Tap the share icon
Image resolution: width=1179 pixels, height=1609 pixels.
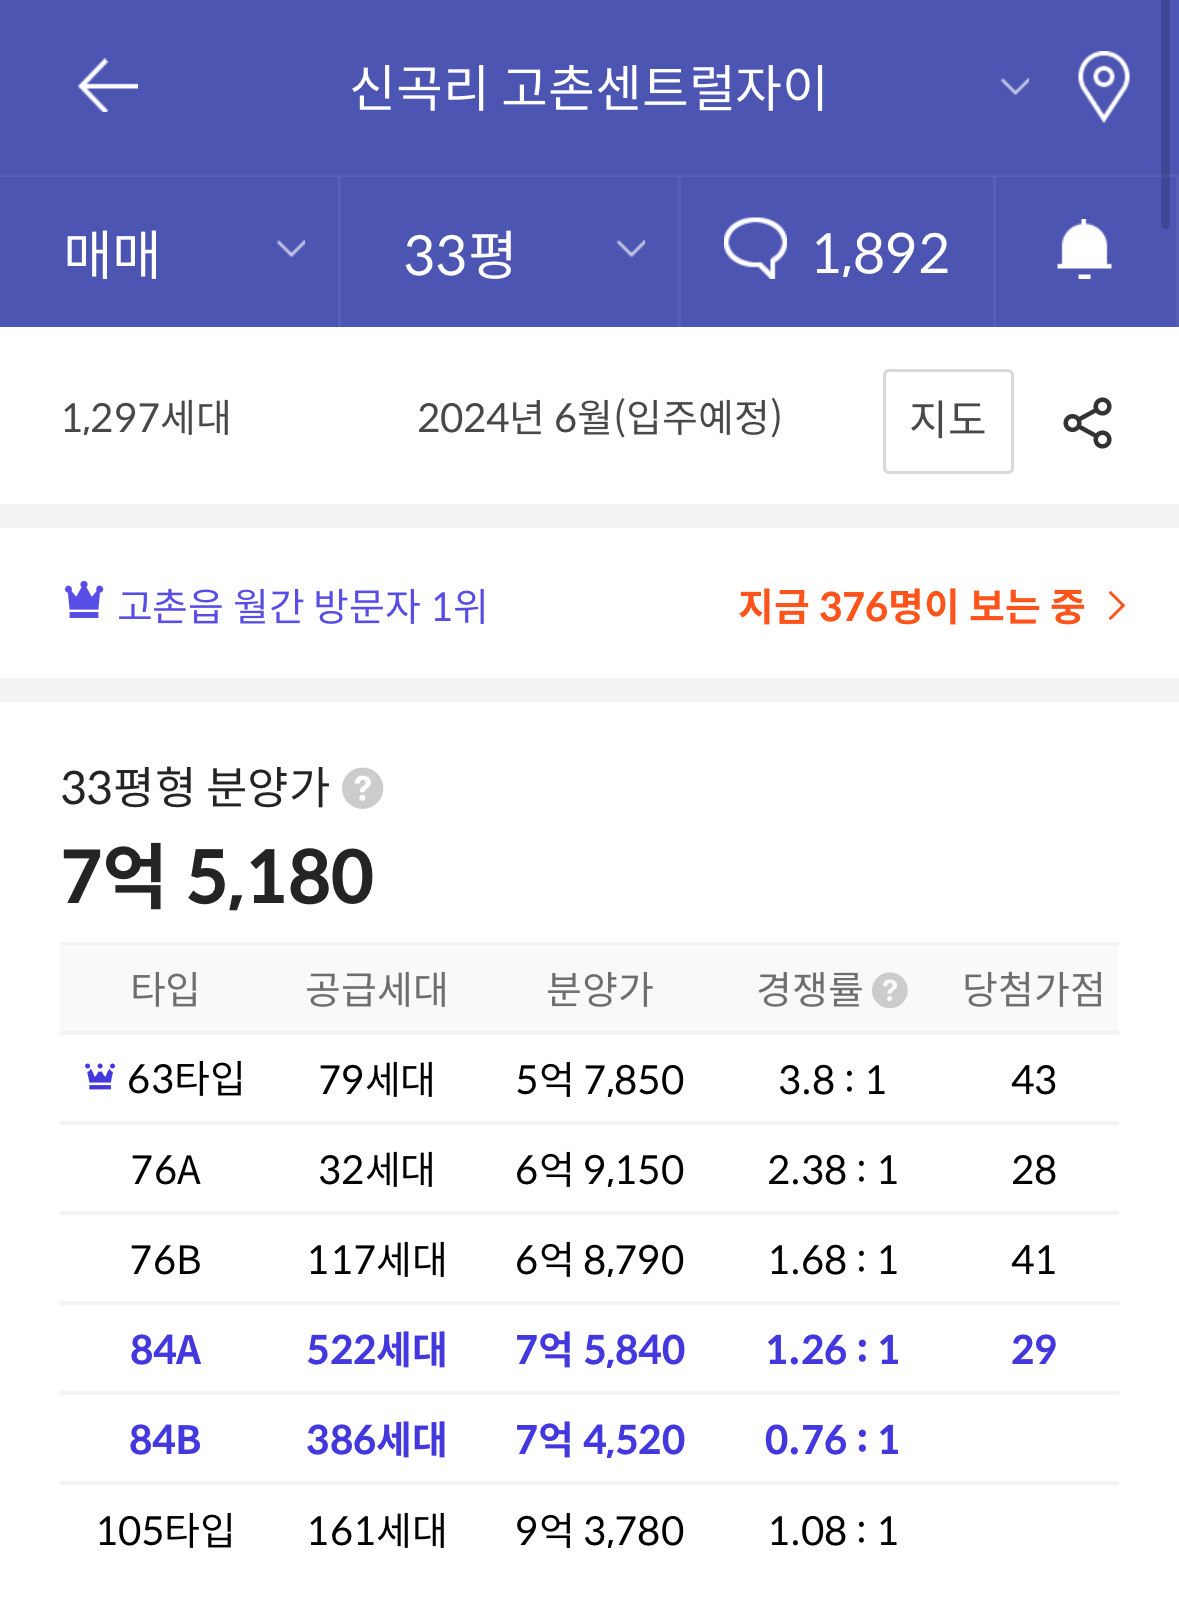point(1088,422)
